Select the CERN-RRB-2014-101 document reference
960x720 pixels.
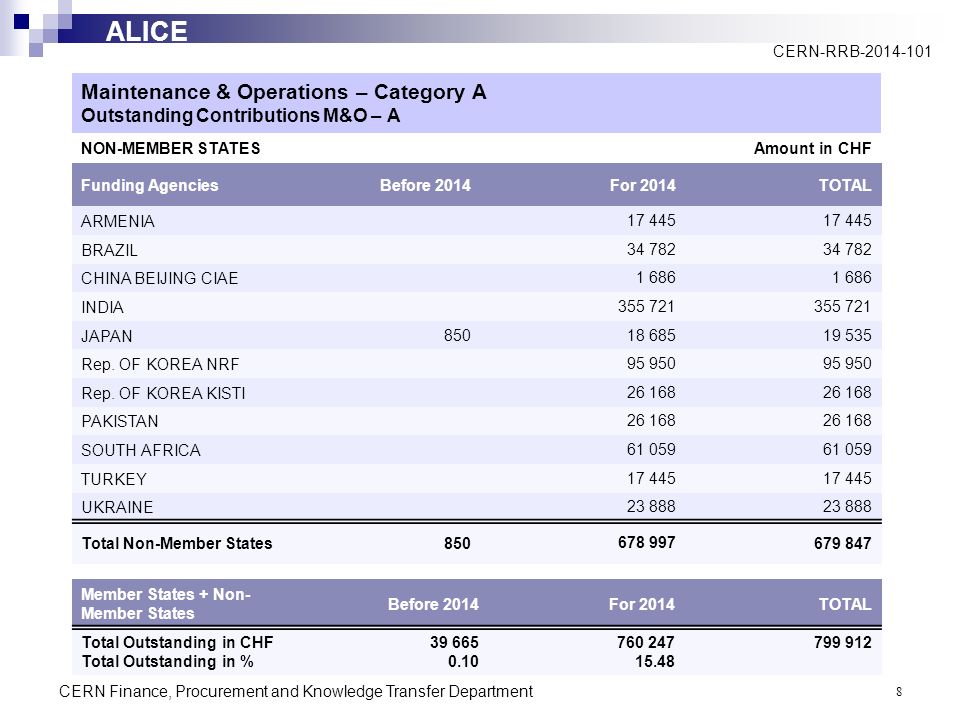tap(852, 51)
